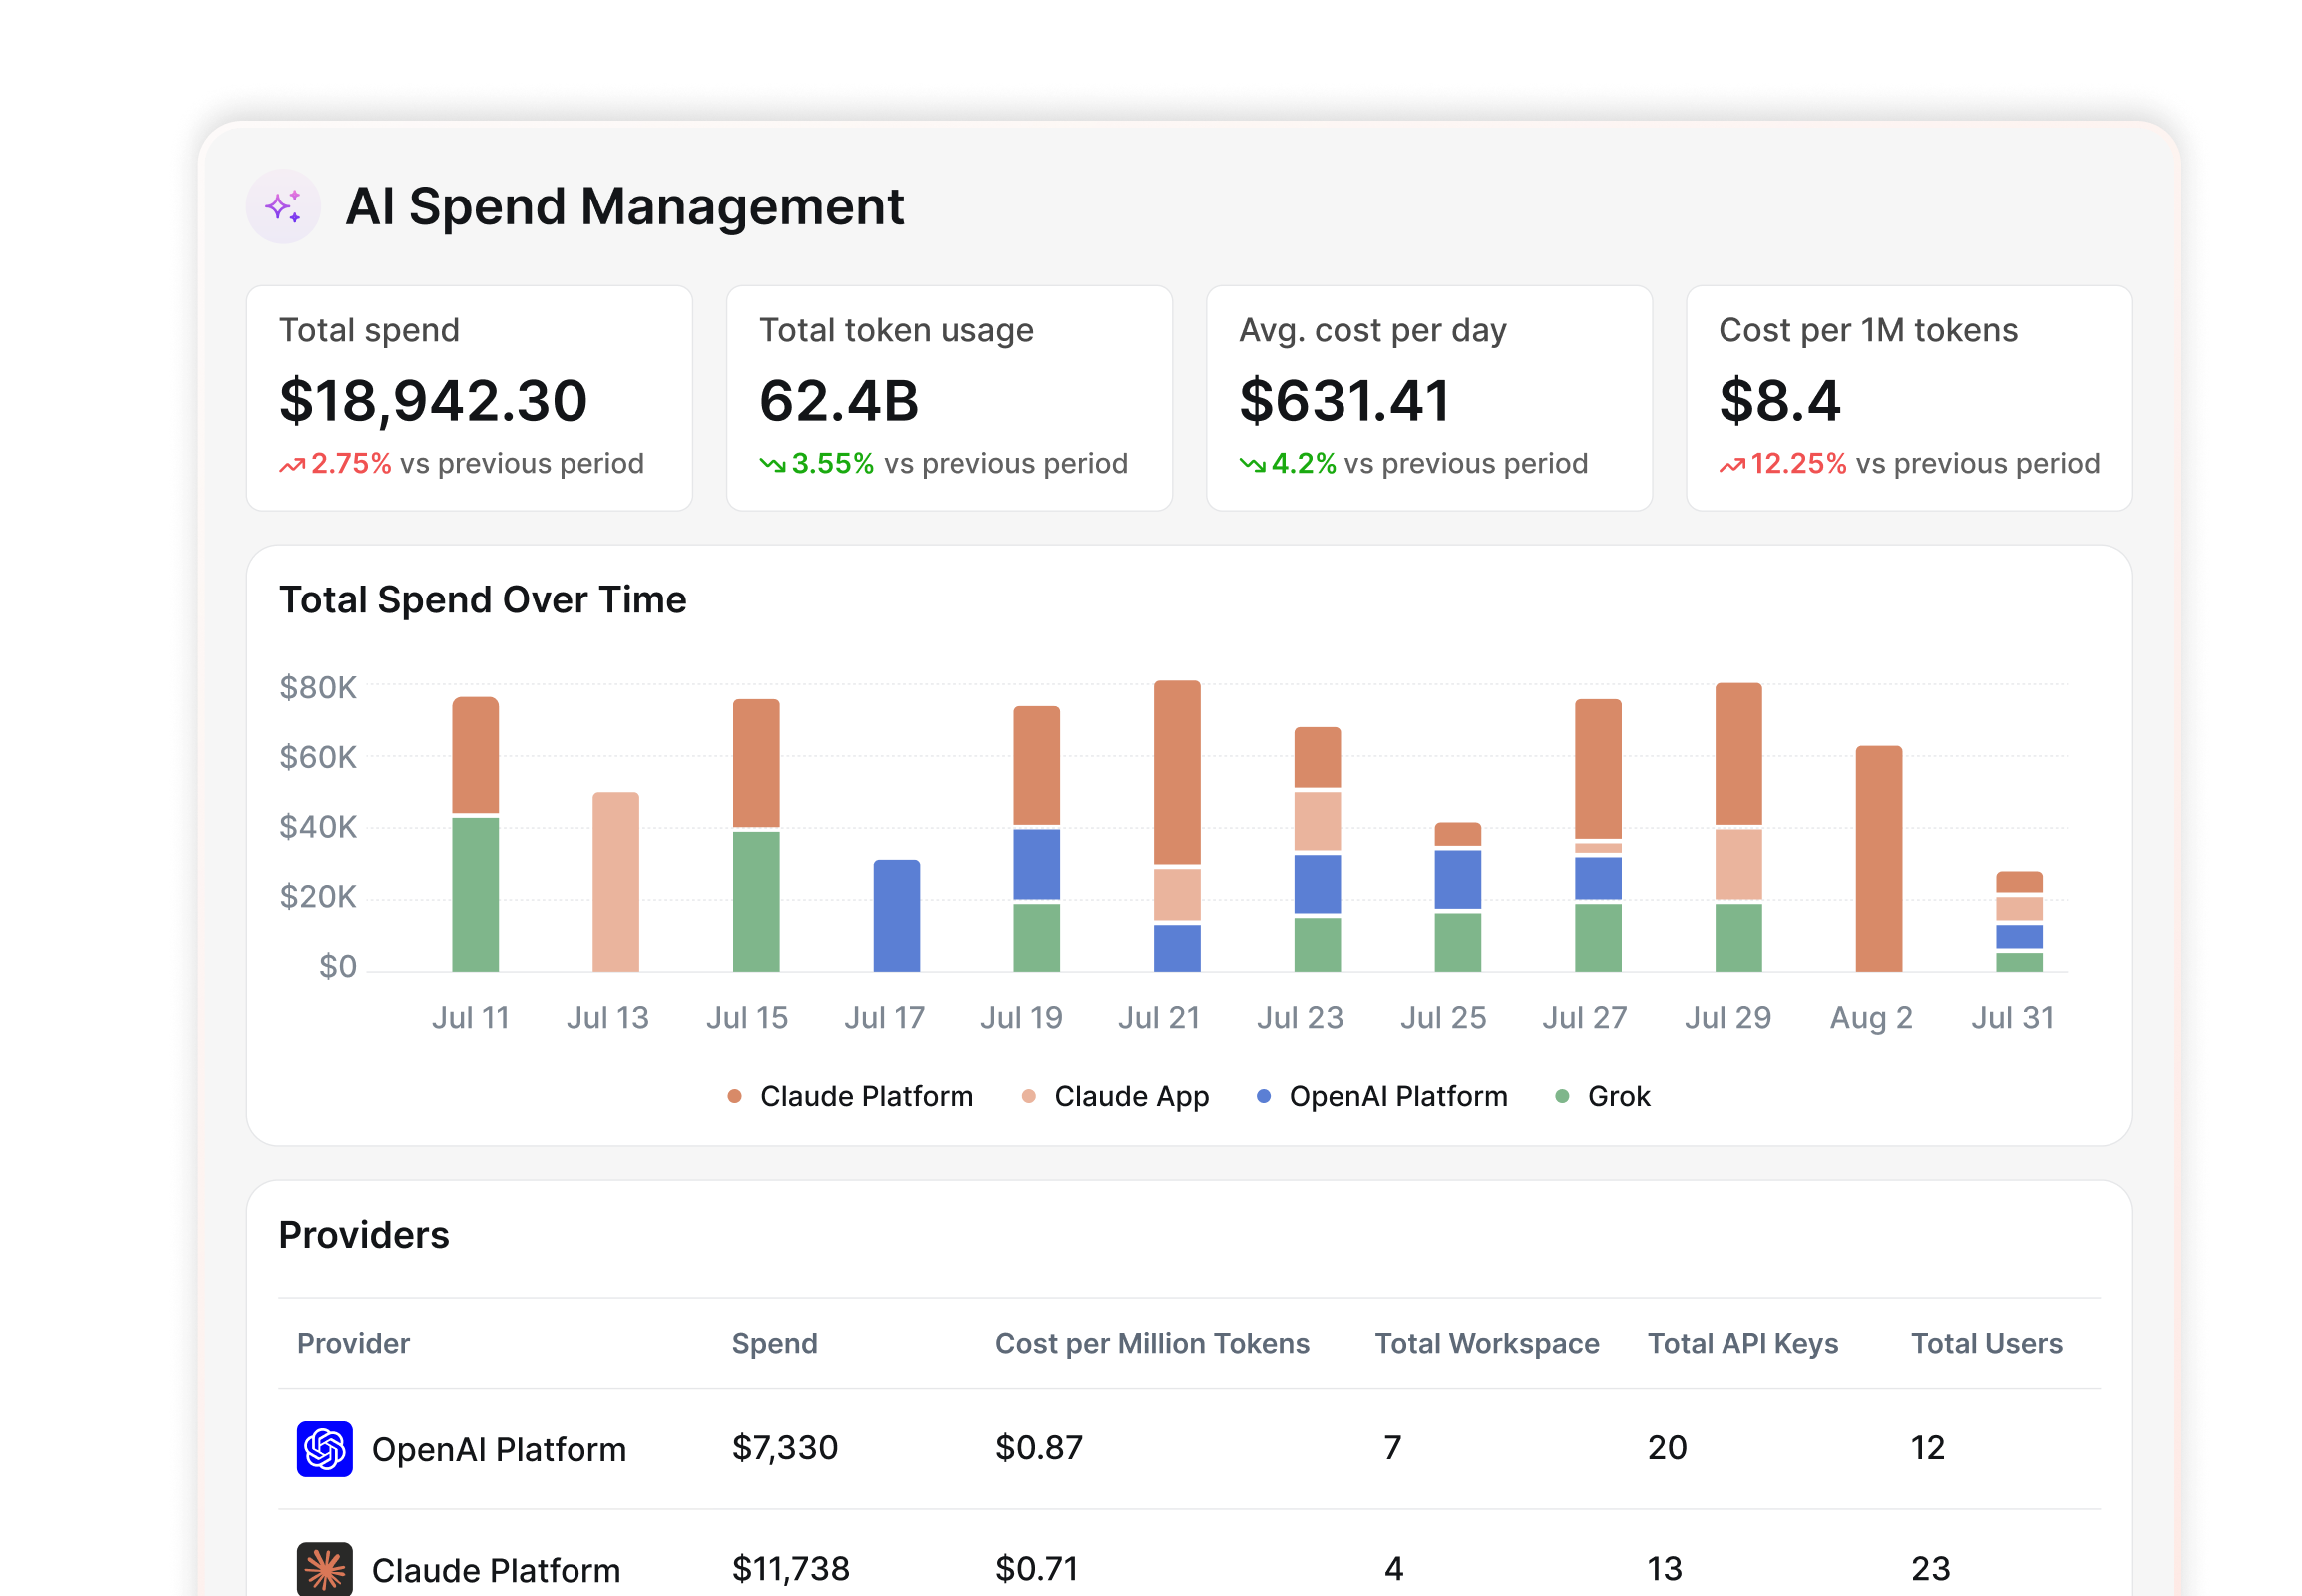Click the $631.41 average cost figure
The height and width of the screenshot is (1596, 2302).
(1345, 401)
